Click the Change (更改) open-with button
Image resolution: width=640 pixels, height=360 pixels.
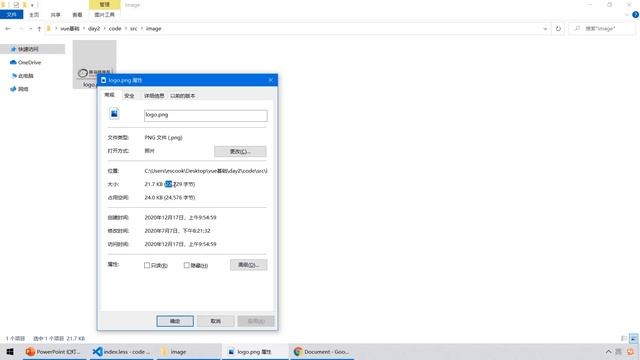pyautogui.click(x=240, y=151)
